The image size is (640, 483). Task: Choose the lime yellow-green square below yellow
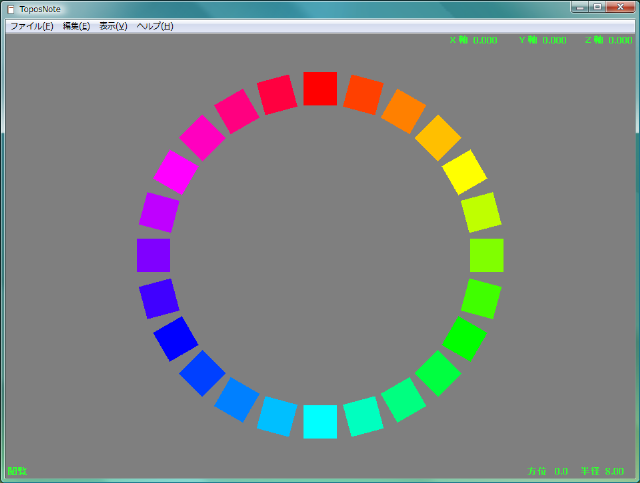(481, 212)
